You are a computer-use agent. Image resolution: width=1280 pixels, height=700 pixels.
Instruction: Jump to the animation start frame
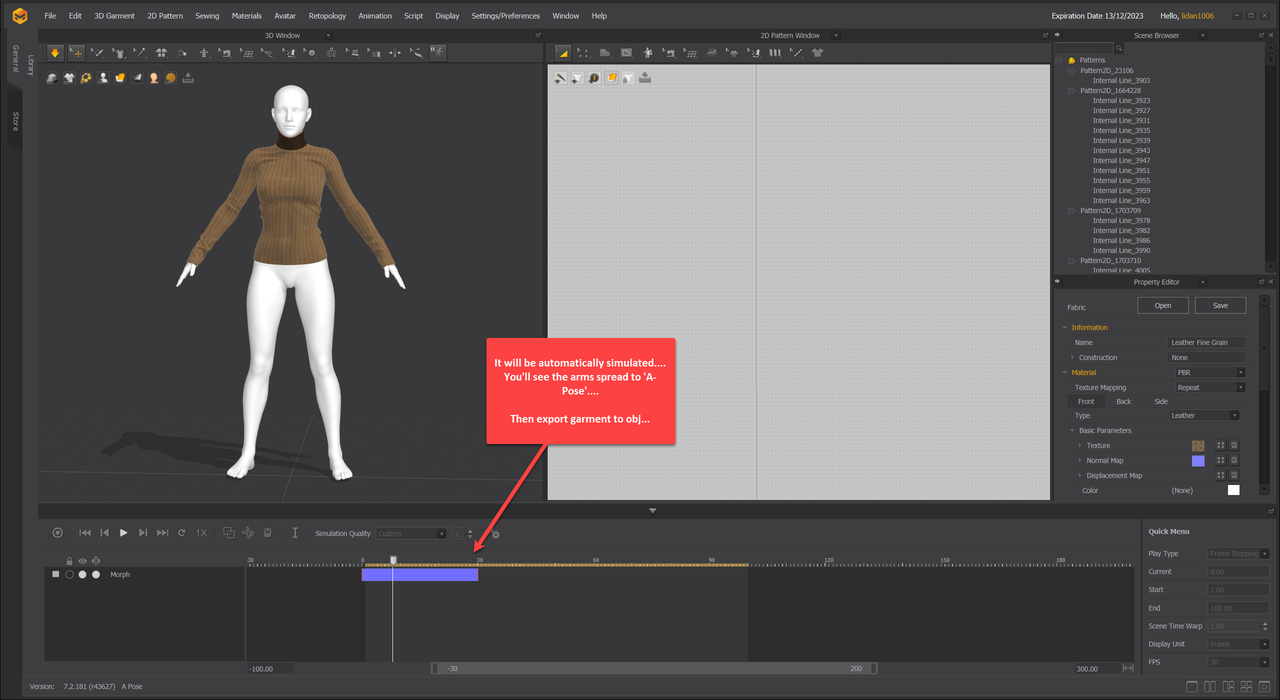(85, 533)
